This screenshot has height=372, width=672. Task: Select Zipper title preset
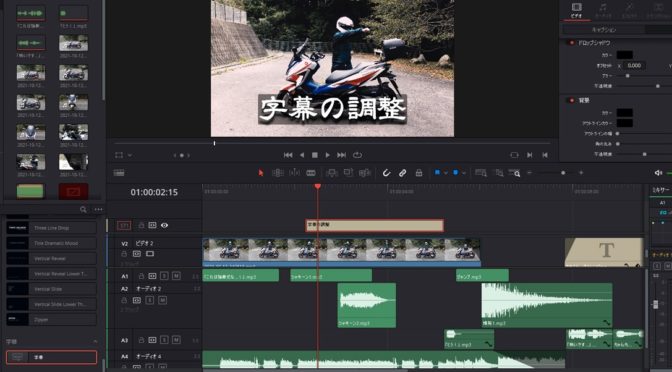coord(51,319)
